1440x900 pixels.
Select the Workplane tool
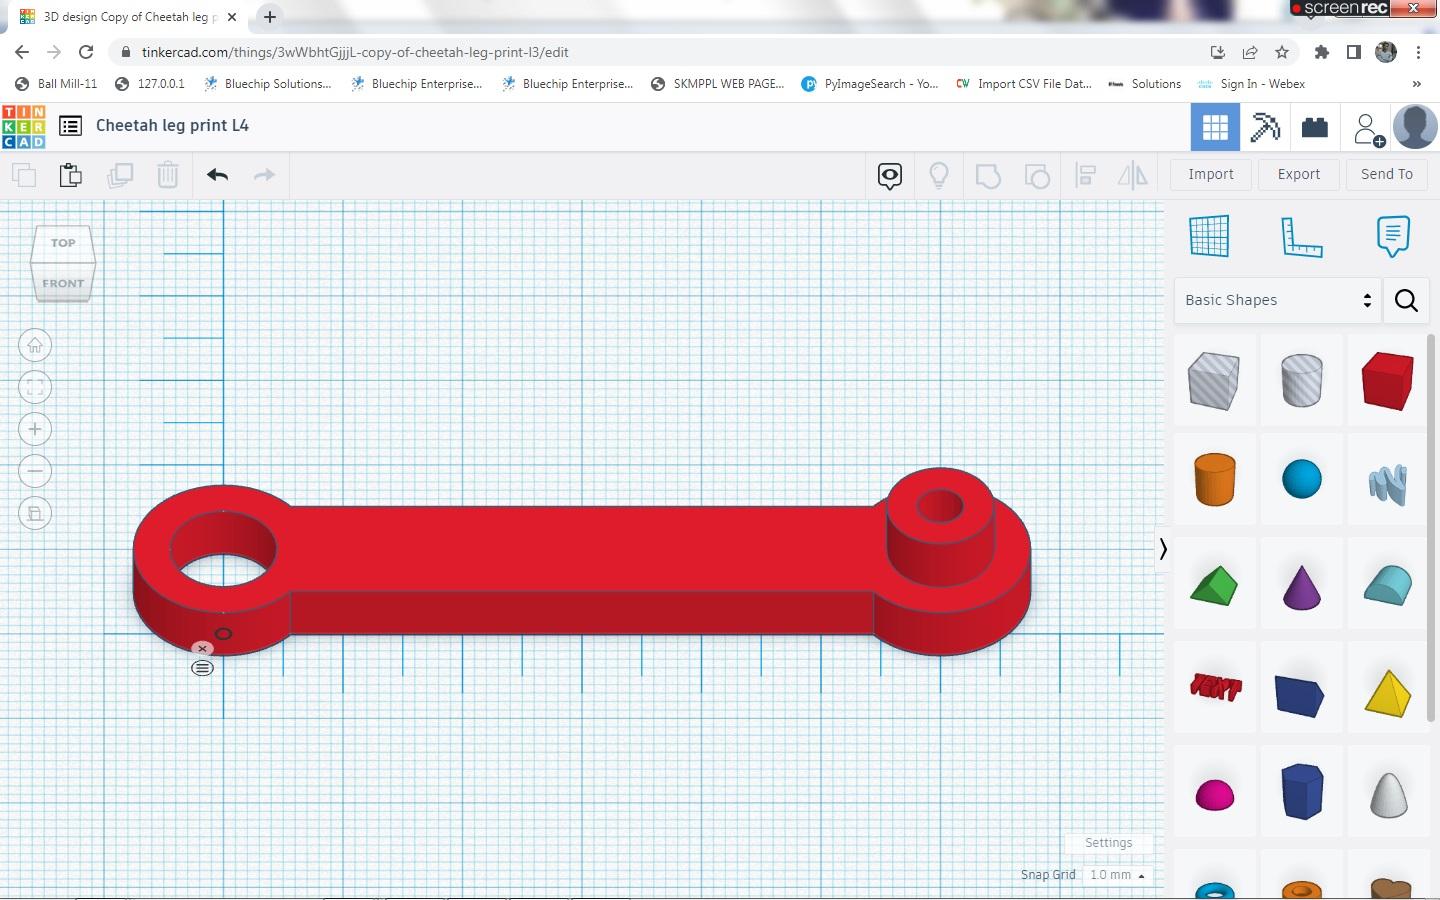[x=1209, y=236]
